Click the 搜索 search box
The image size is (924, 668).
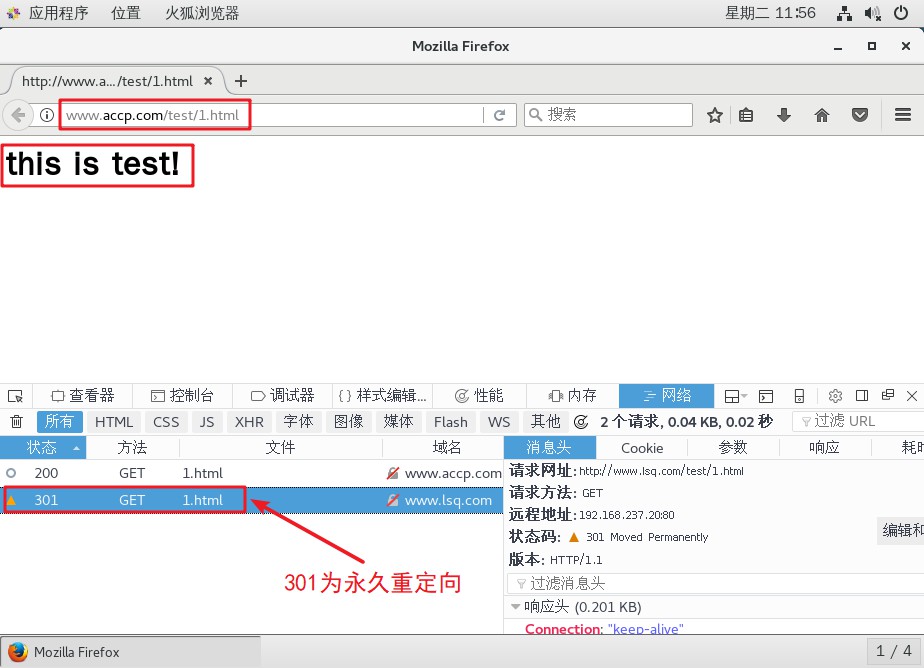coord(608,115)
